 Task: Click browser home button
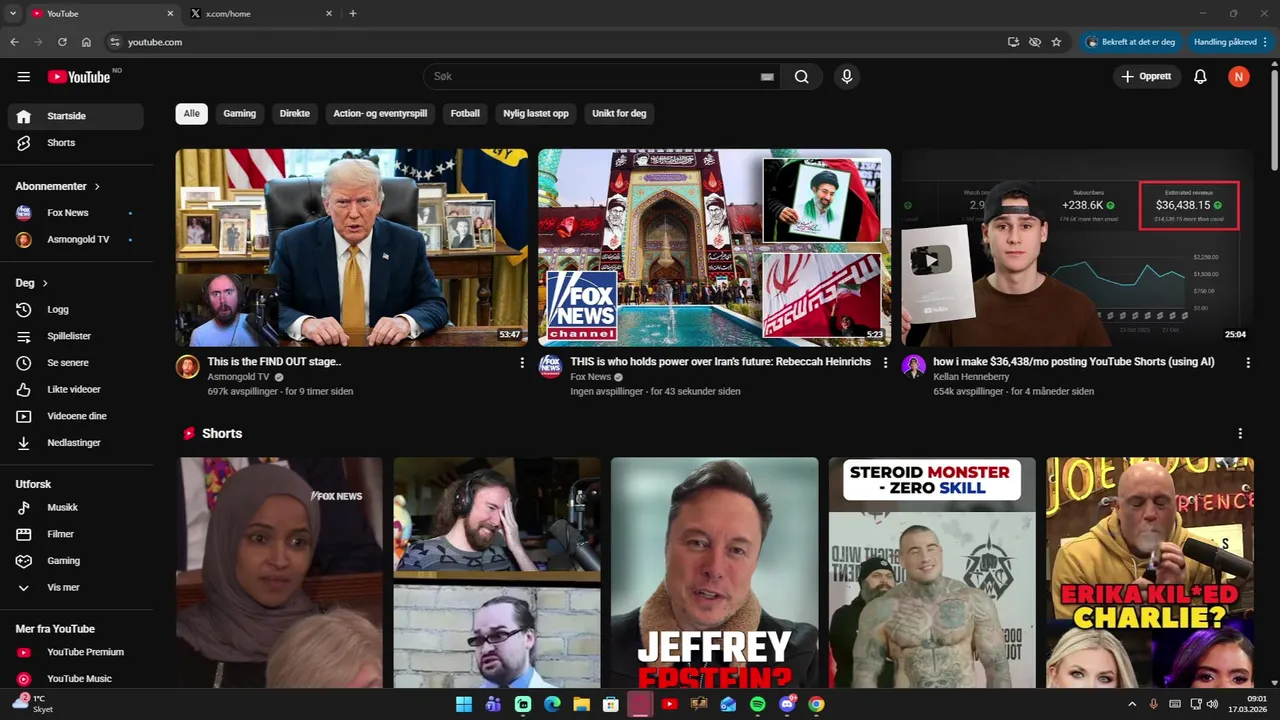point(86,42)
